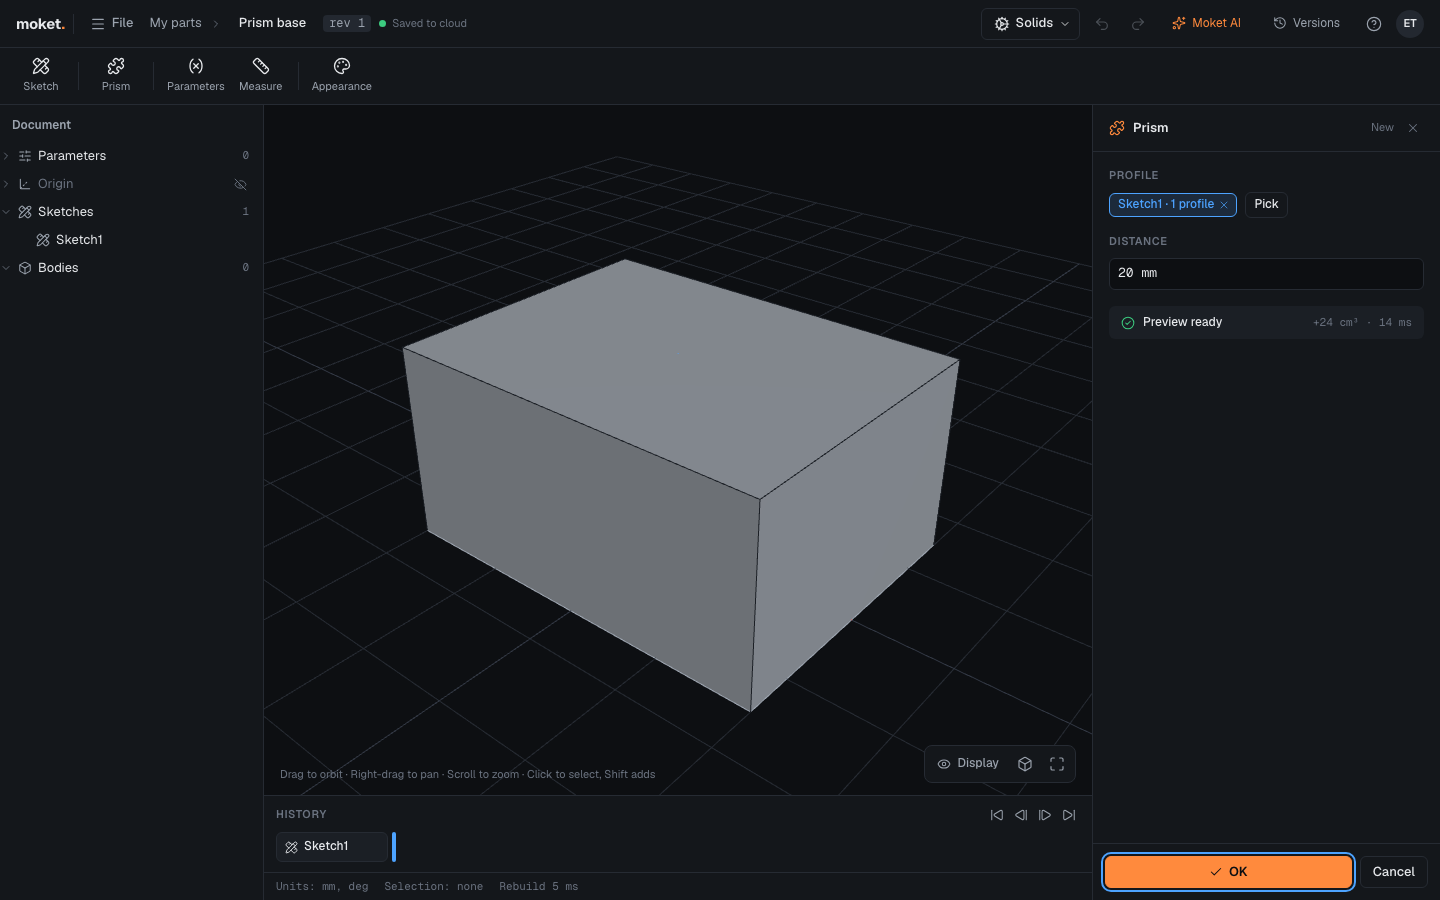Image resolution: width=1440 pixels, height=900 pixels.
Task: Open the Versions panel
Action: [x=1306, y=23]
